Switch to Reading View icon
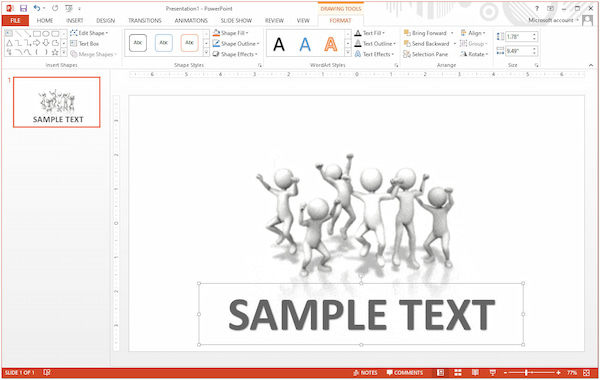600x380 pixels. coord(475,372)
